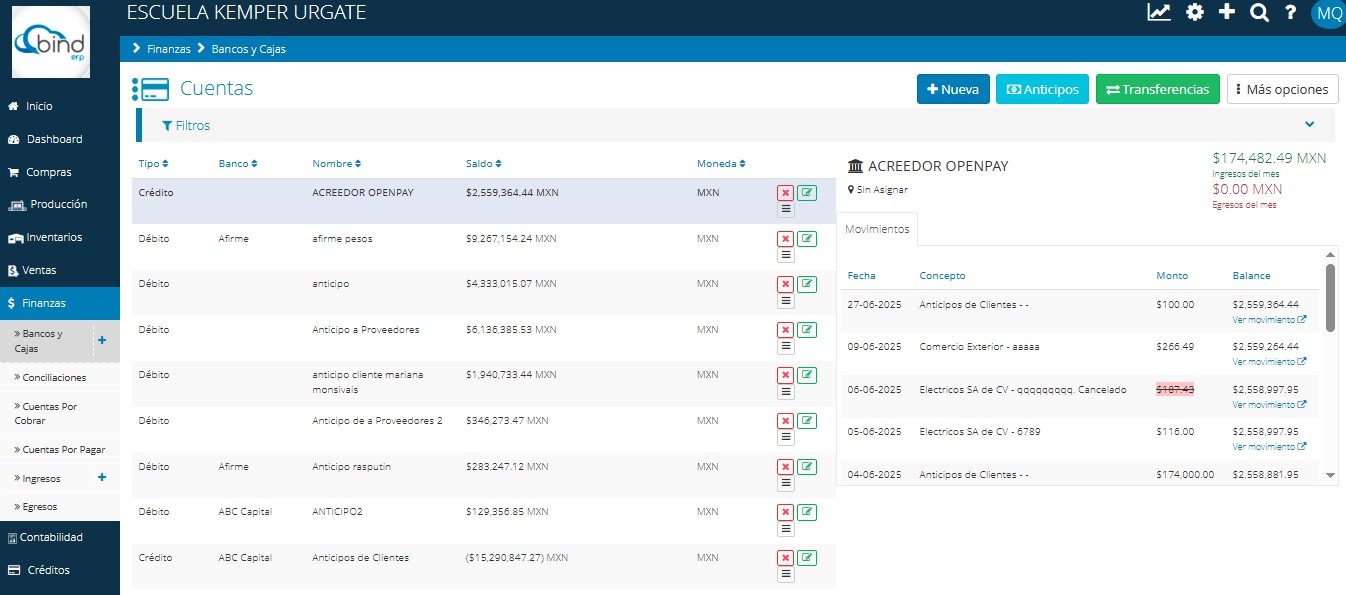The image size is (1346, 595).
Task: Click plus icon beside Bancos y Cajas
Action: pyautogui.click(x=101, y=340)
